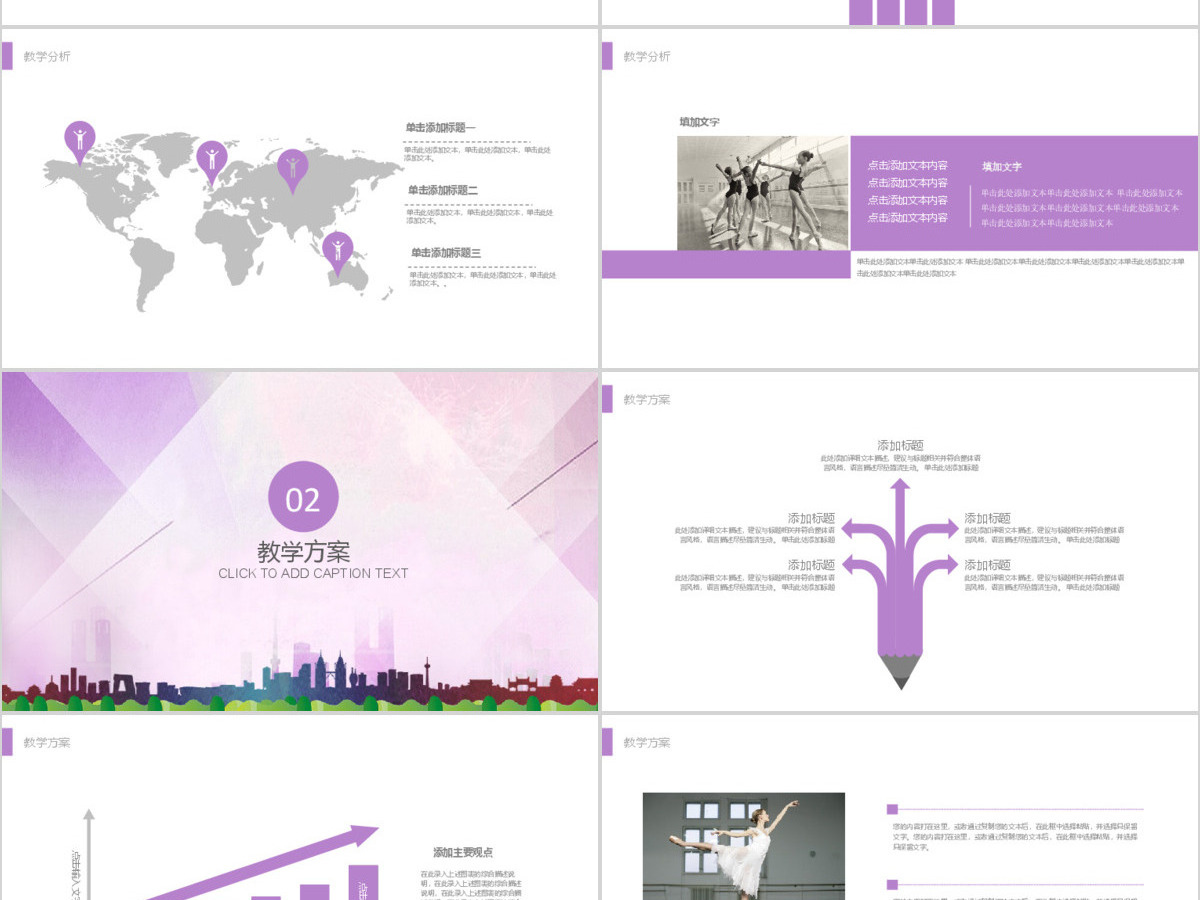Select the heading 单击添加标题一
The width and height of the screenshot is (1200, 900).
pyautogui.click(x=440, y=128)
